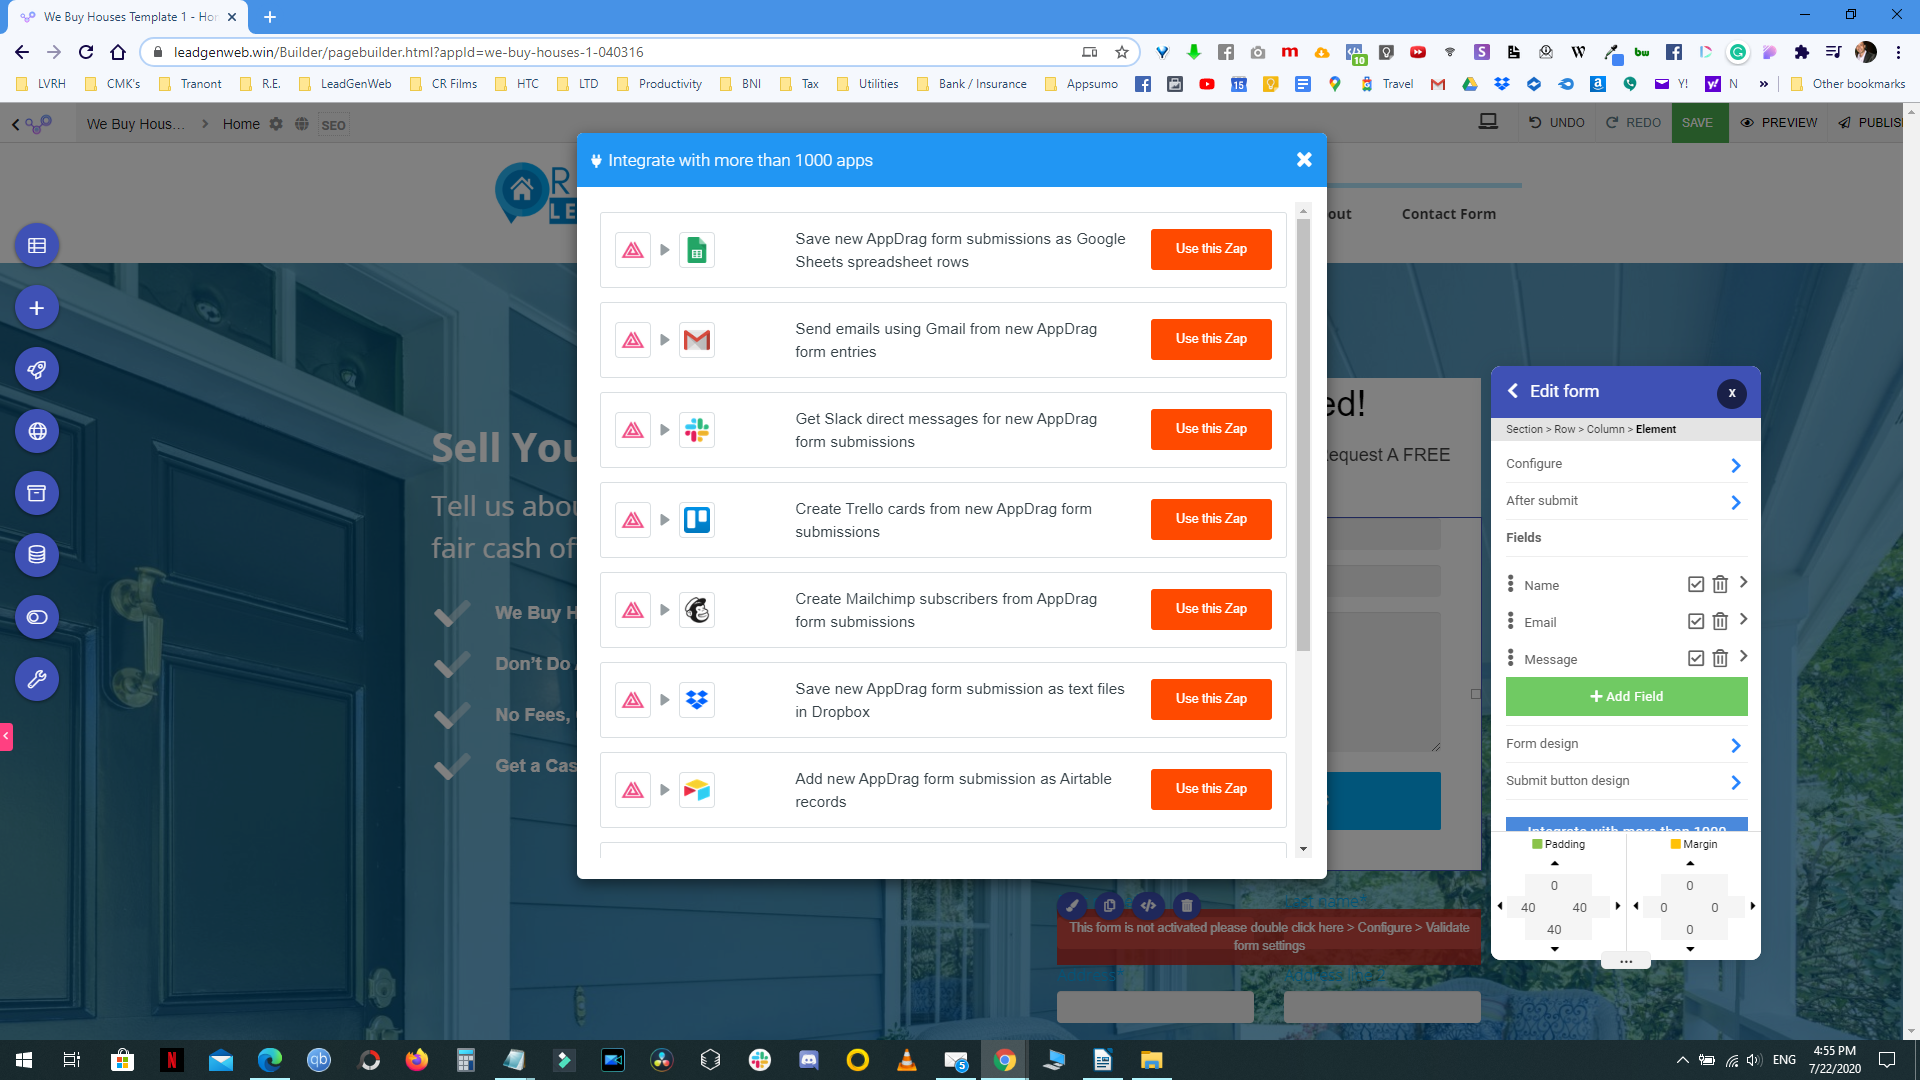Screen dimensions: 1920x1082
Task: Click the Airtable integration icon
Action: coord(696,789)
